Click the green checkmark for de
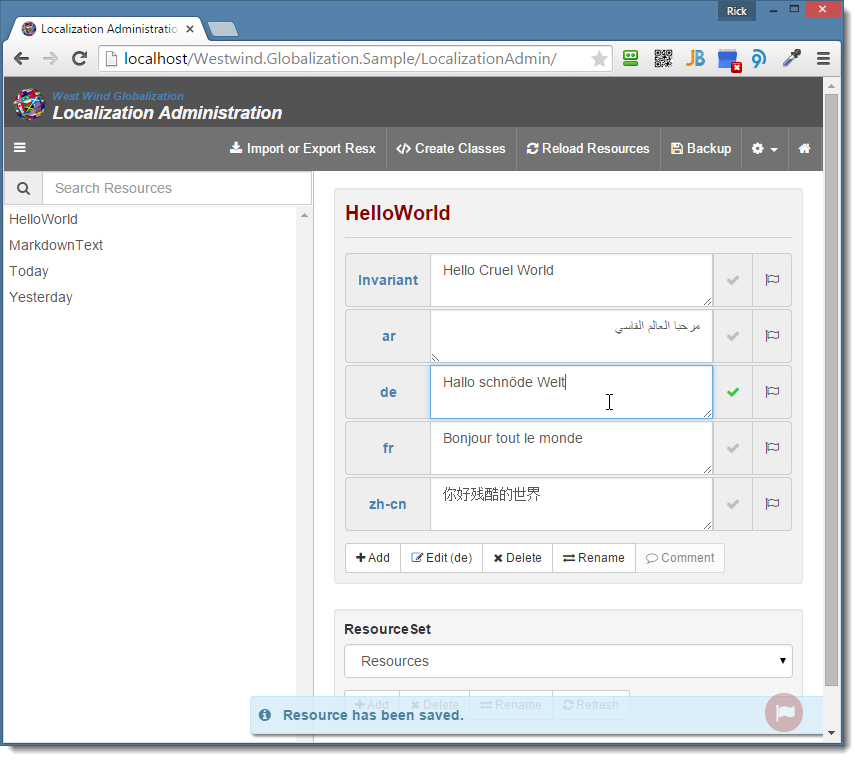 click(x=733, y=392)
